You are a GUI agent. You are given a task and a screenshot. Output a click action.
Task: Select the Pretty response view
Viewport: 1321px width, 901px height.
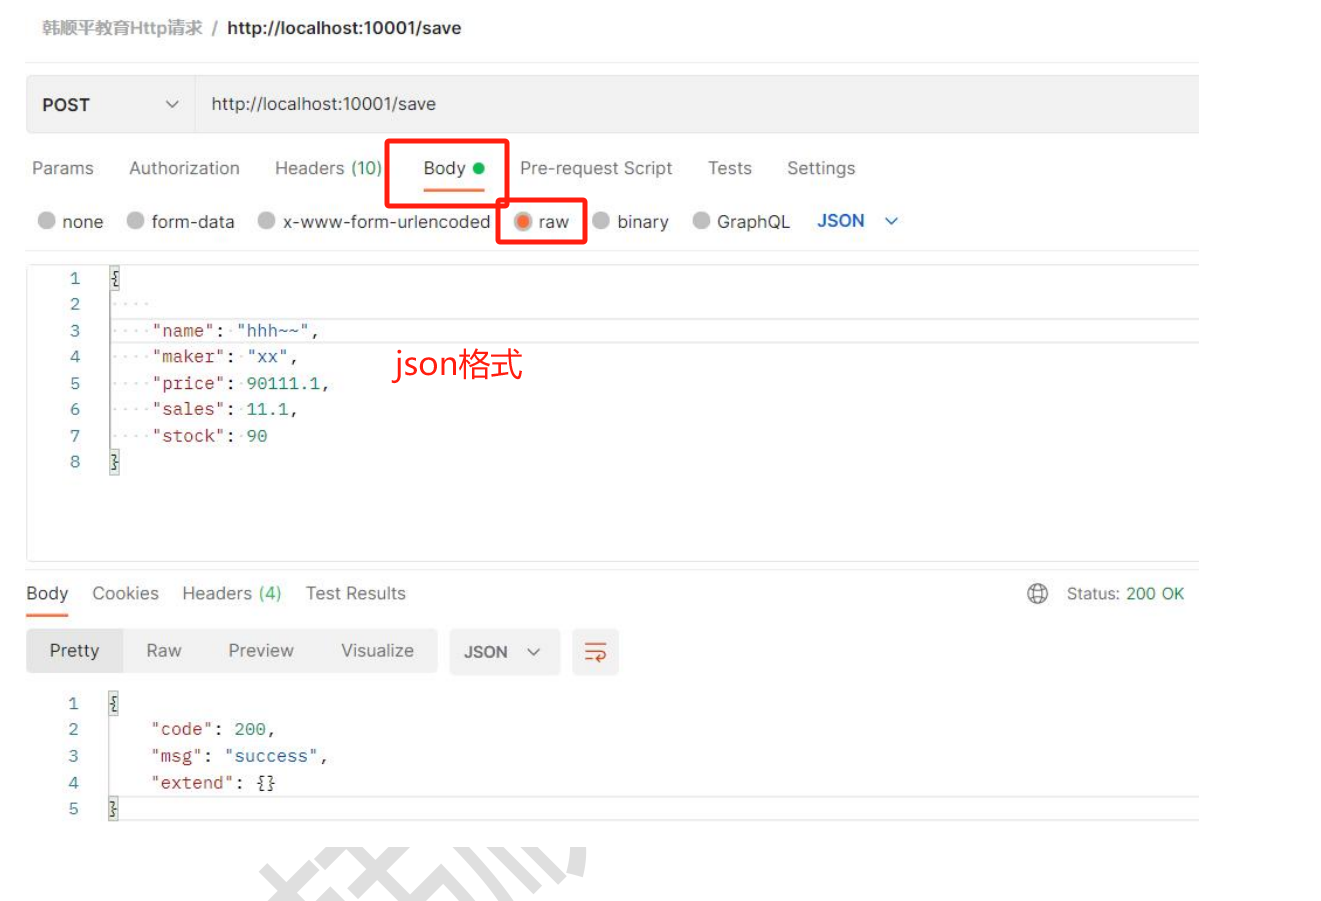pos(75,651)
